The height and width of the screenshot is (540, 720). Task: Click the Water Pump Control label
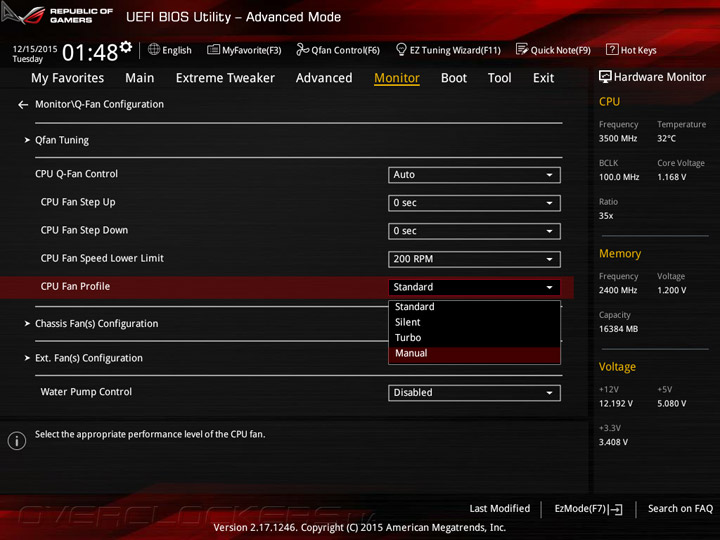[86, 392]
